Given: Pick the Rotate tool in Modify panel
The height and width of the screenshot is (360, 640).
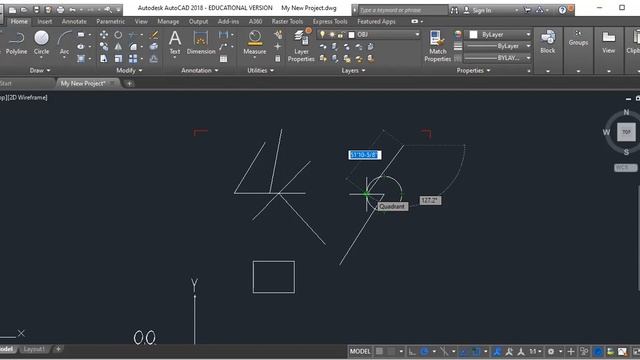Looking at the screenshot, I should click(x=118, y=35).
